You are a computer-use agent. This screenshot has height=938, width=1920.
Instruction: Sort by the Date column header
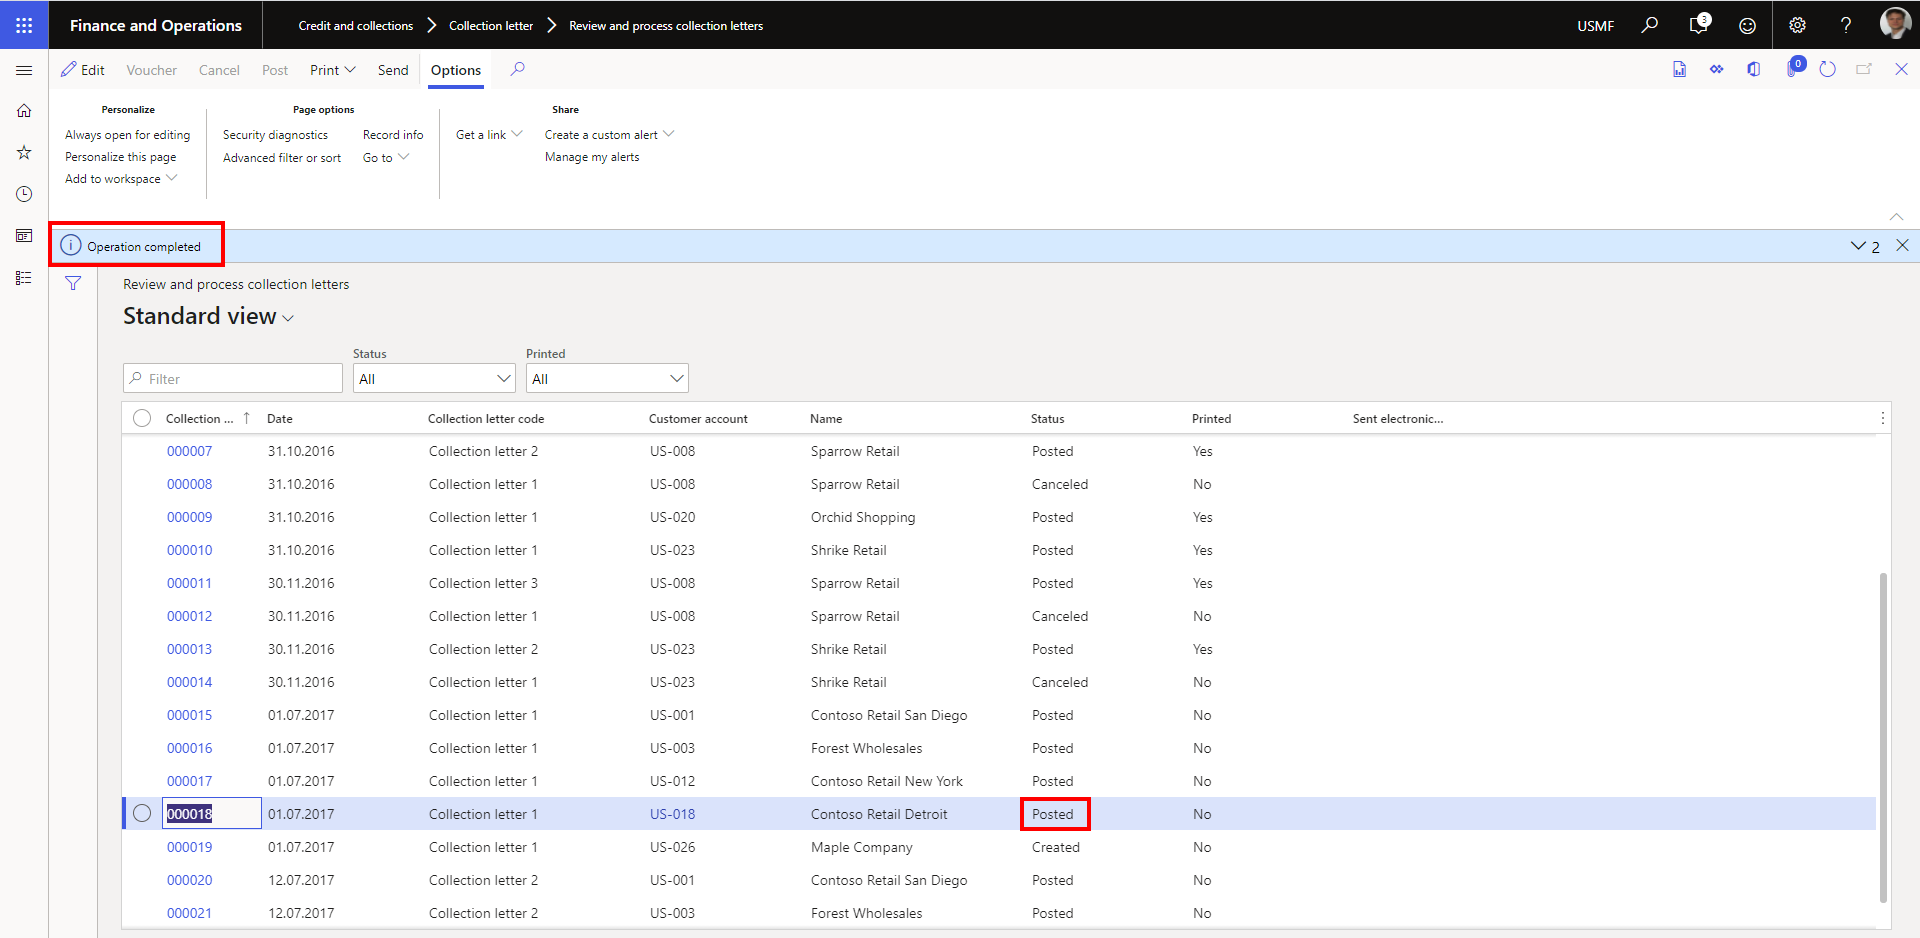pos(280,418)
